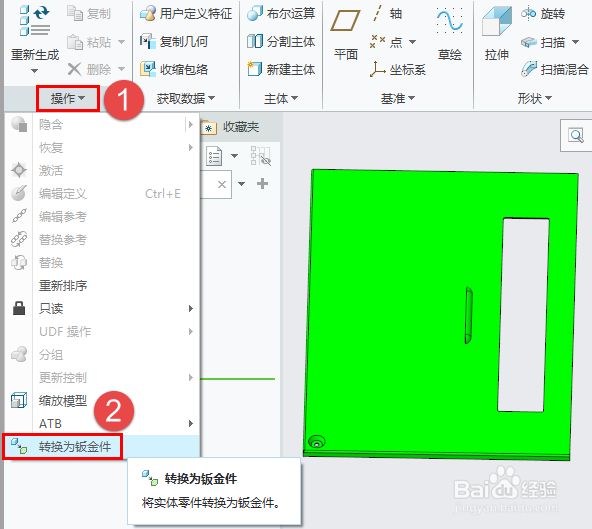
Task: Click the model tree settings list icon
Action: [214, 156]
